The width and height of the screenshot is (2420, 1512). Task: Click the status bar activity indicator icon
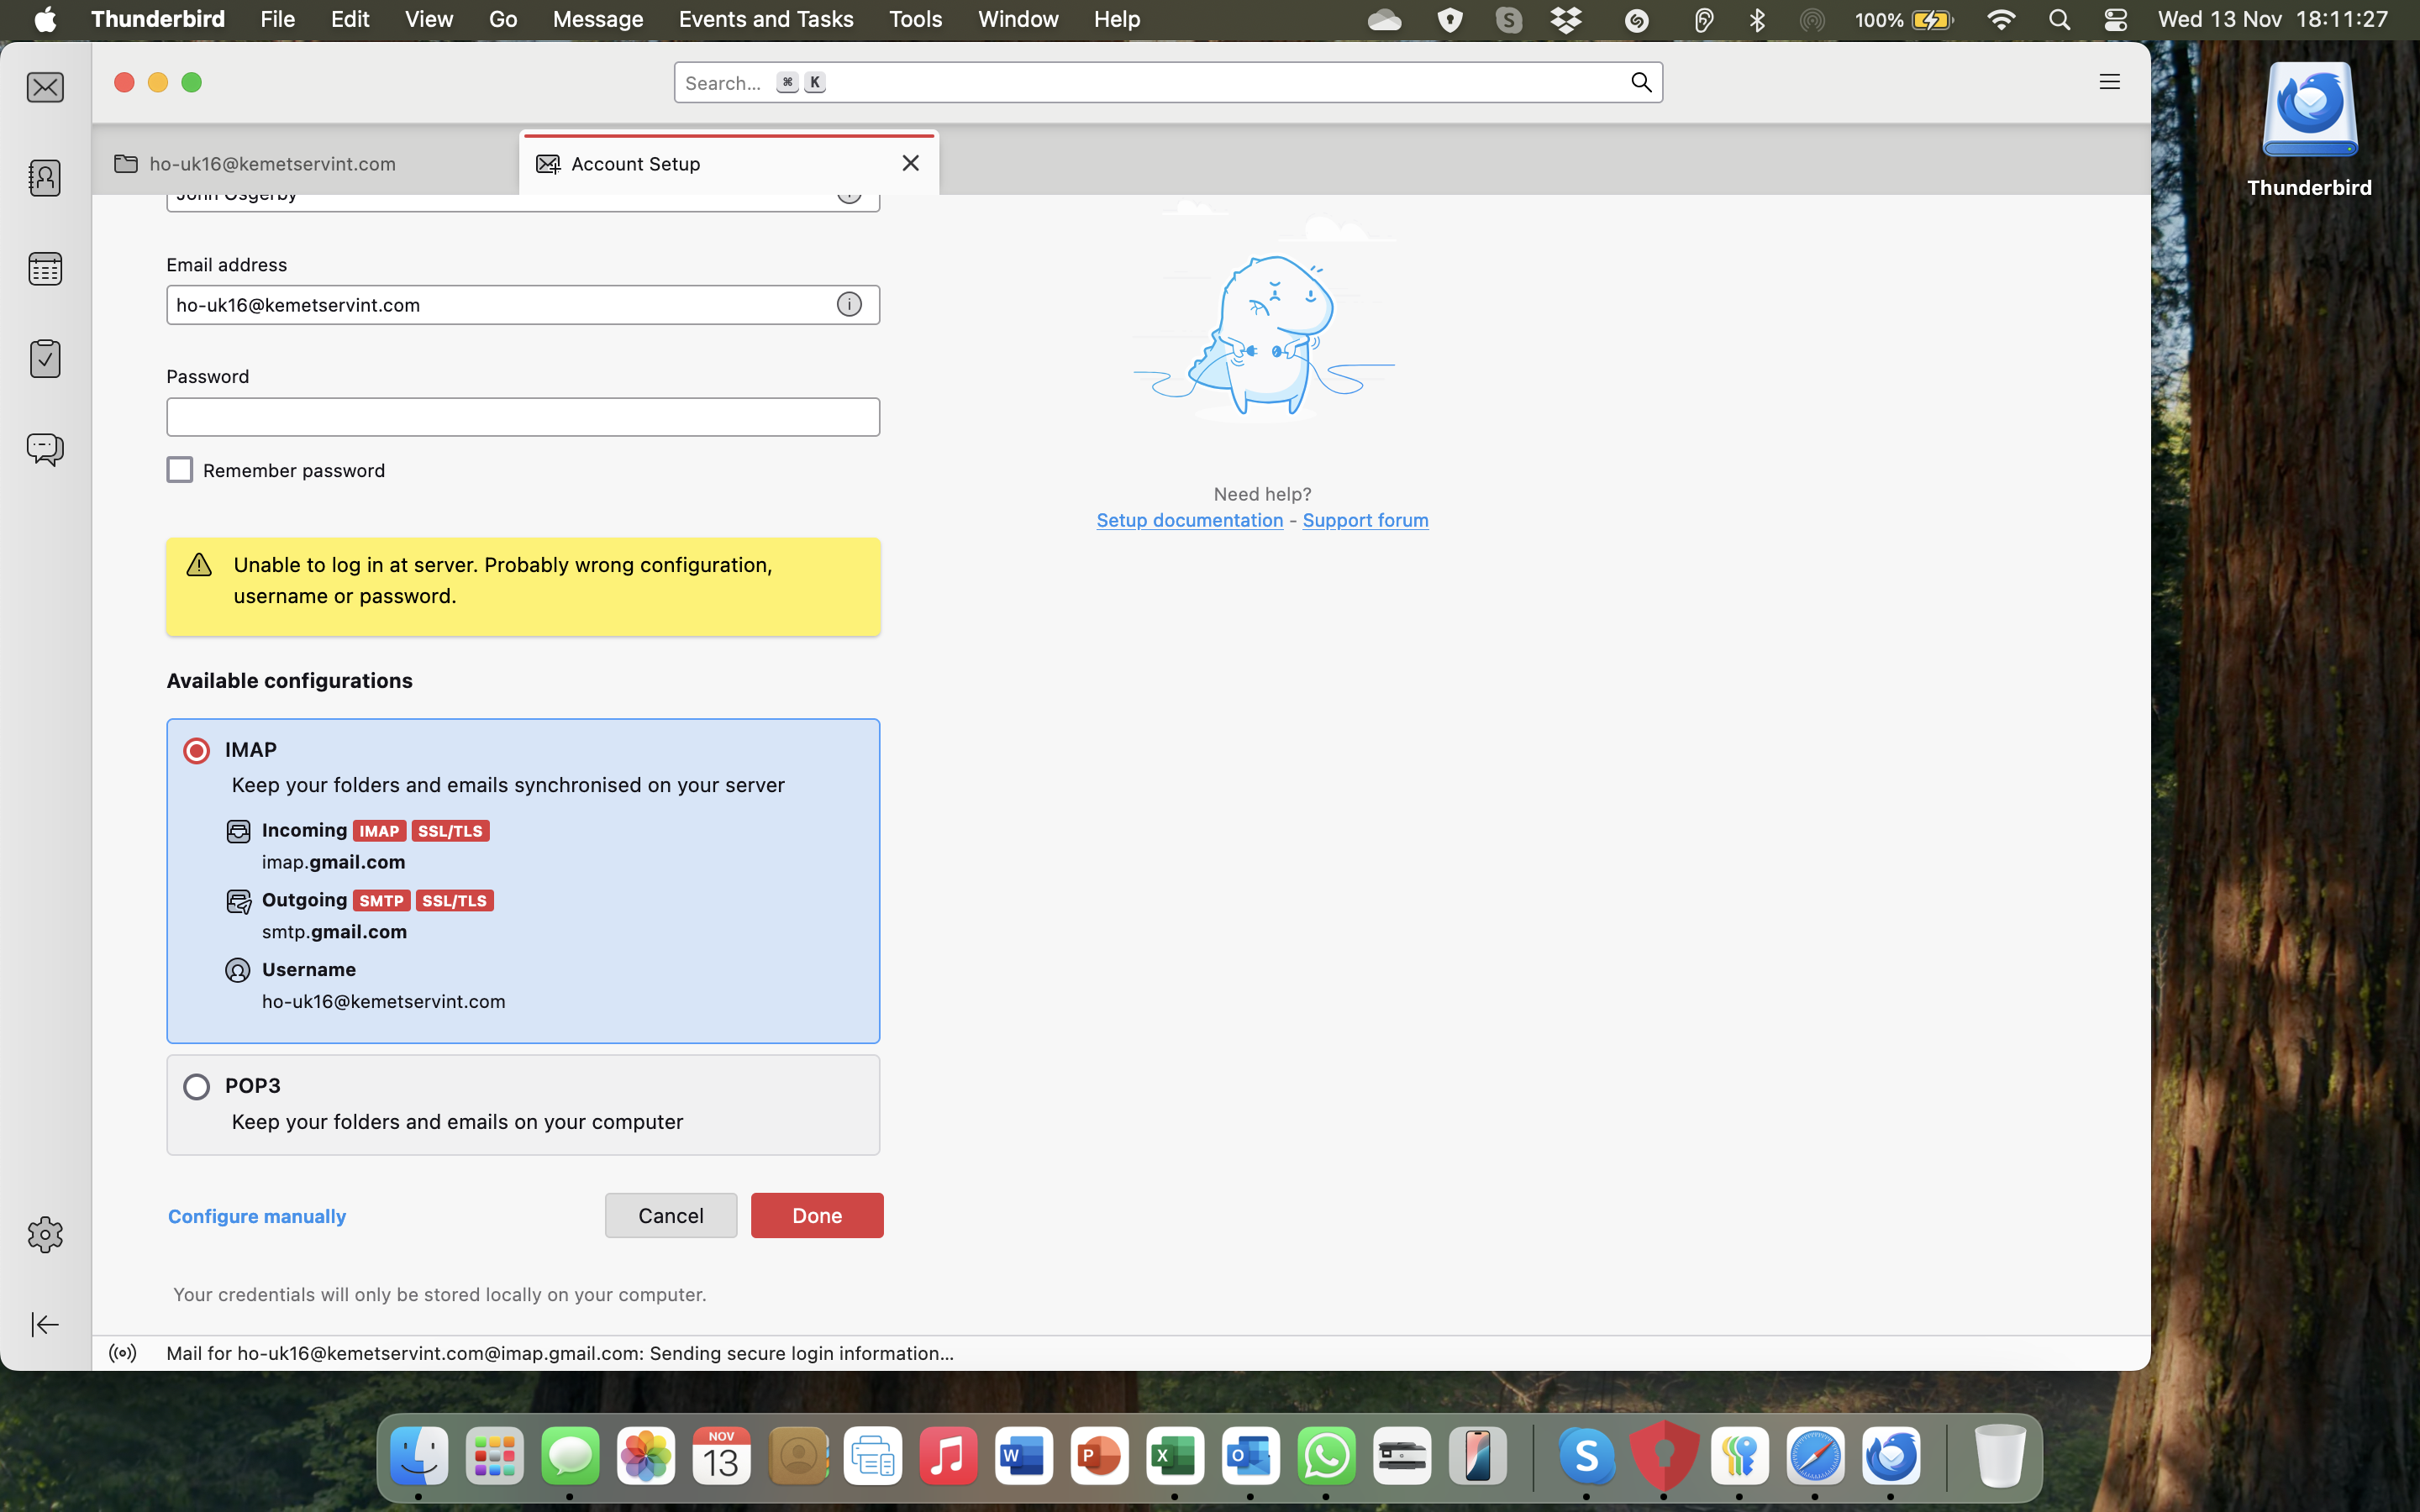tap(123, 1353)
